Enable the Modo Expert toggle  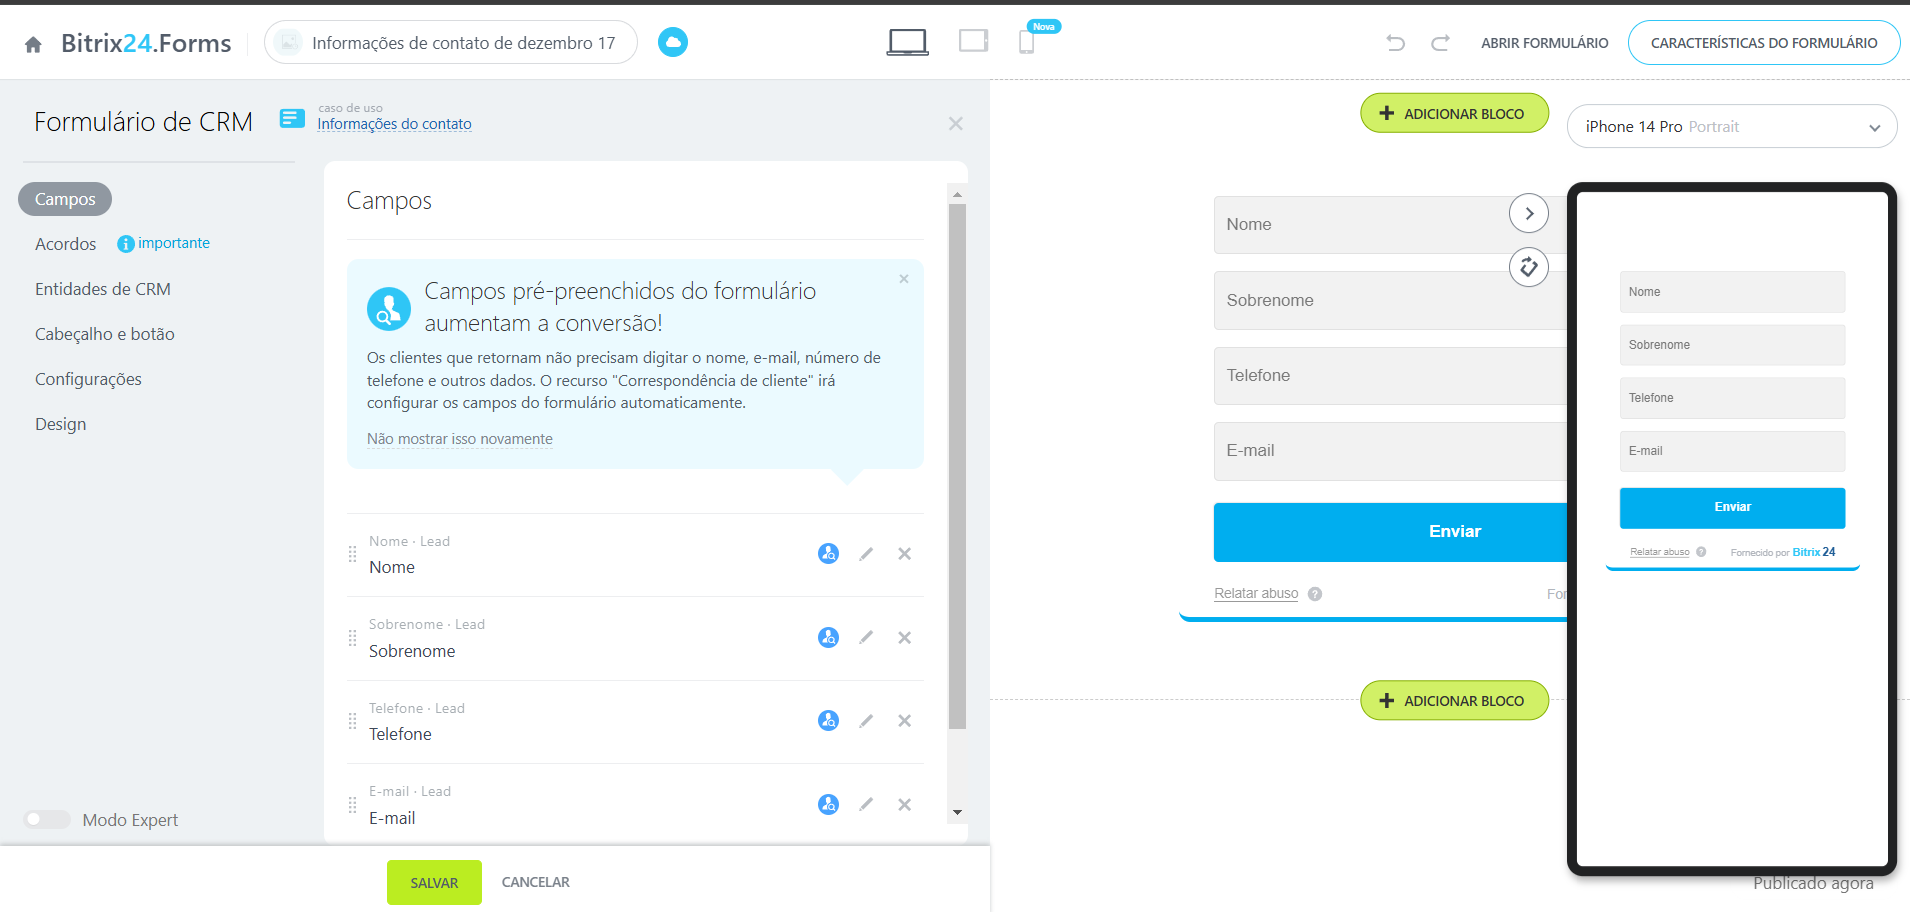[x=47, y=820]
